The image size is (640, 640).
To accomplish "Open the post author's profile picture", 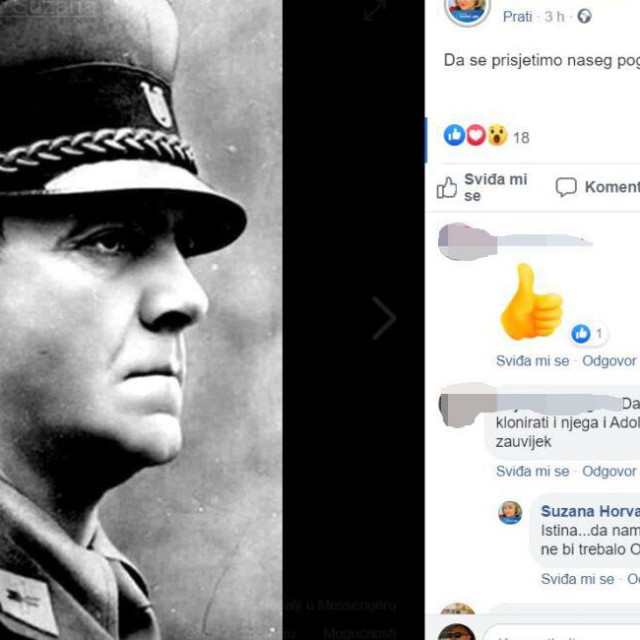I will 467,9.
